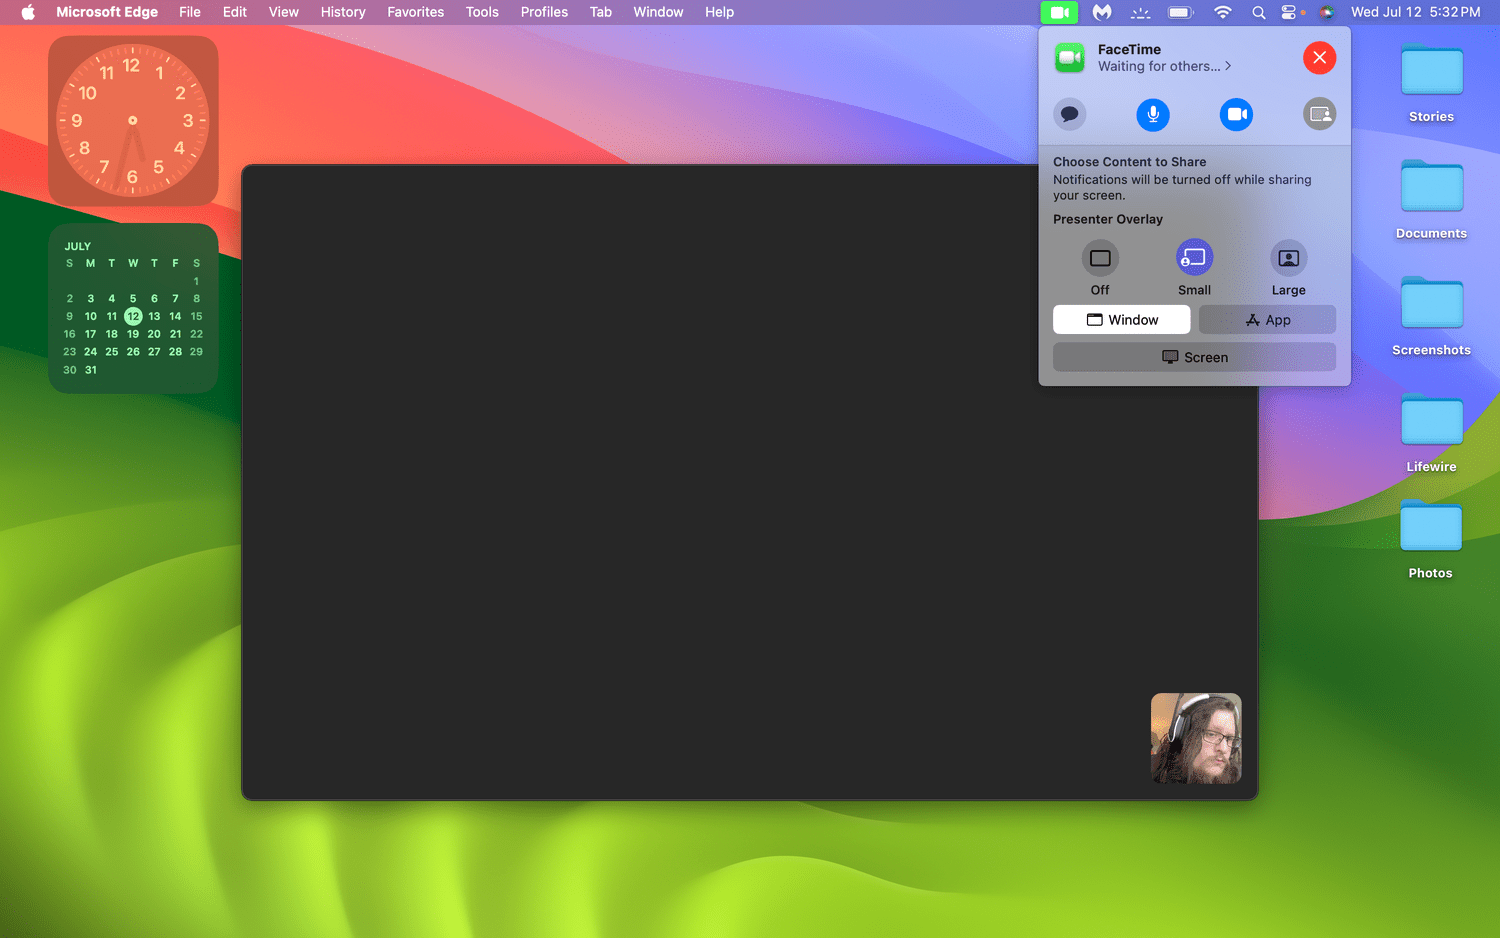This screenshot has height=938, width=1500.
Task: Share the entire Screen
Action: tap(1194, 357)
